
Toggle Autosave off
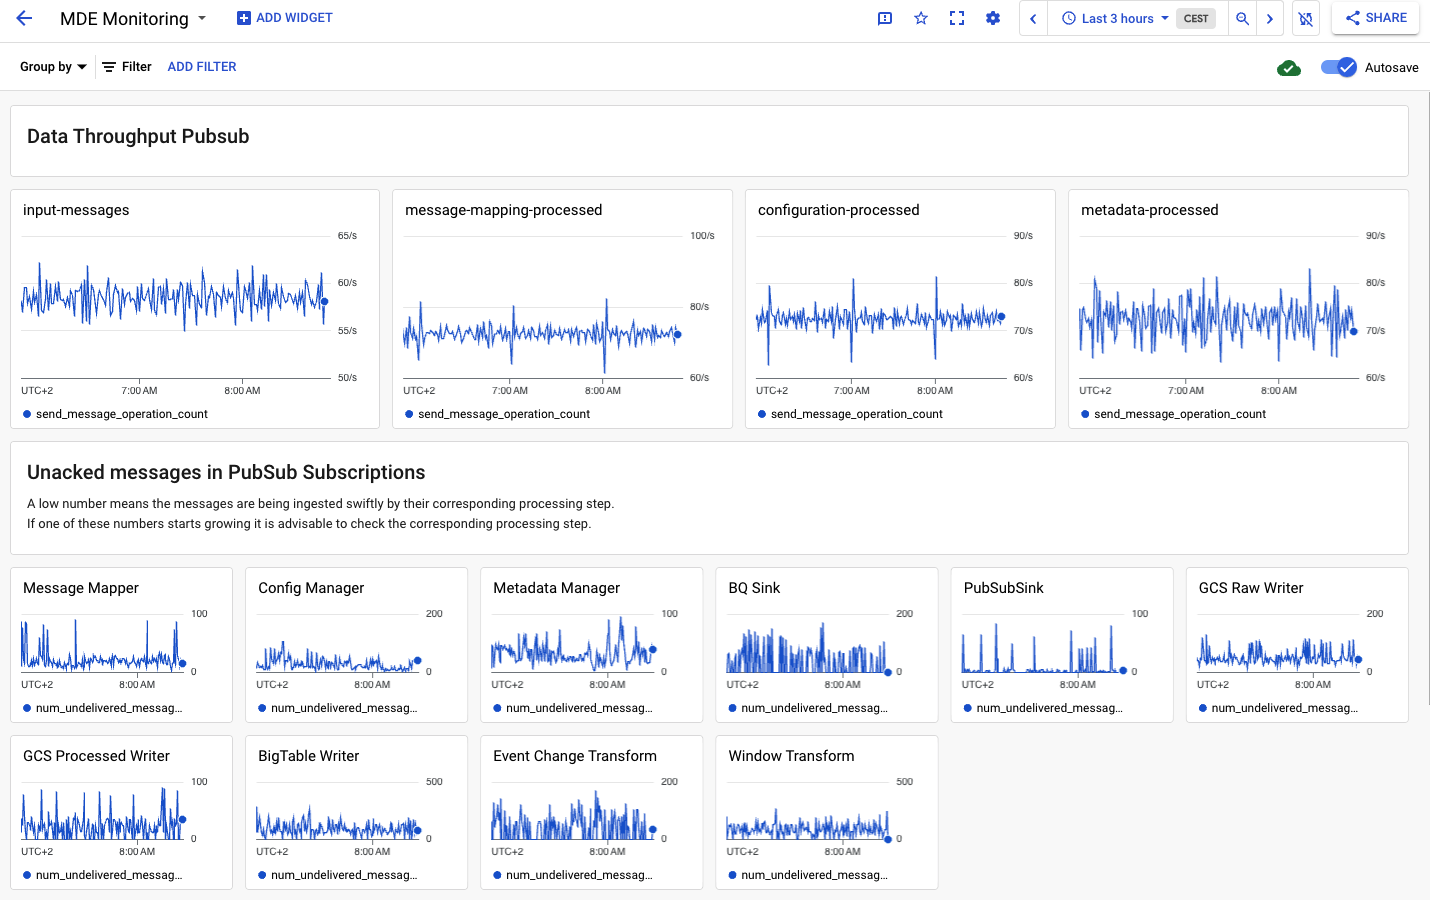[x=1338, y=67]
